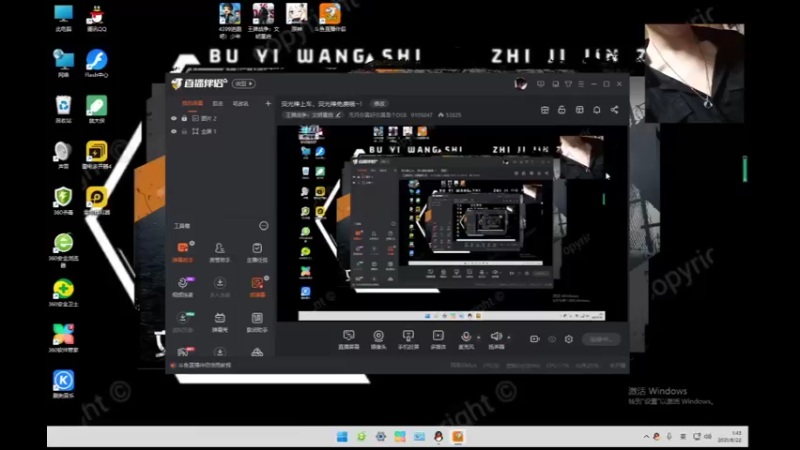Hide the 全屏 1 layer with its eye icon
This screenshot has width=800, height=450.
point(174,132)
